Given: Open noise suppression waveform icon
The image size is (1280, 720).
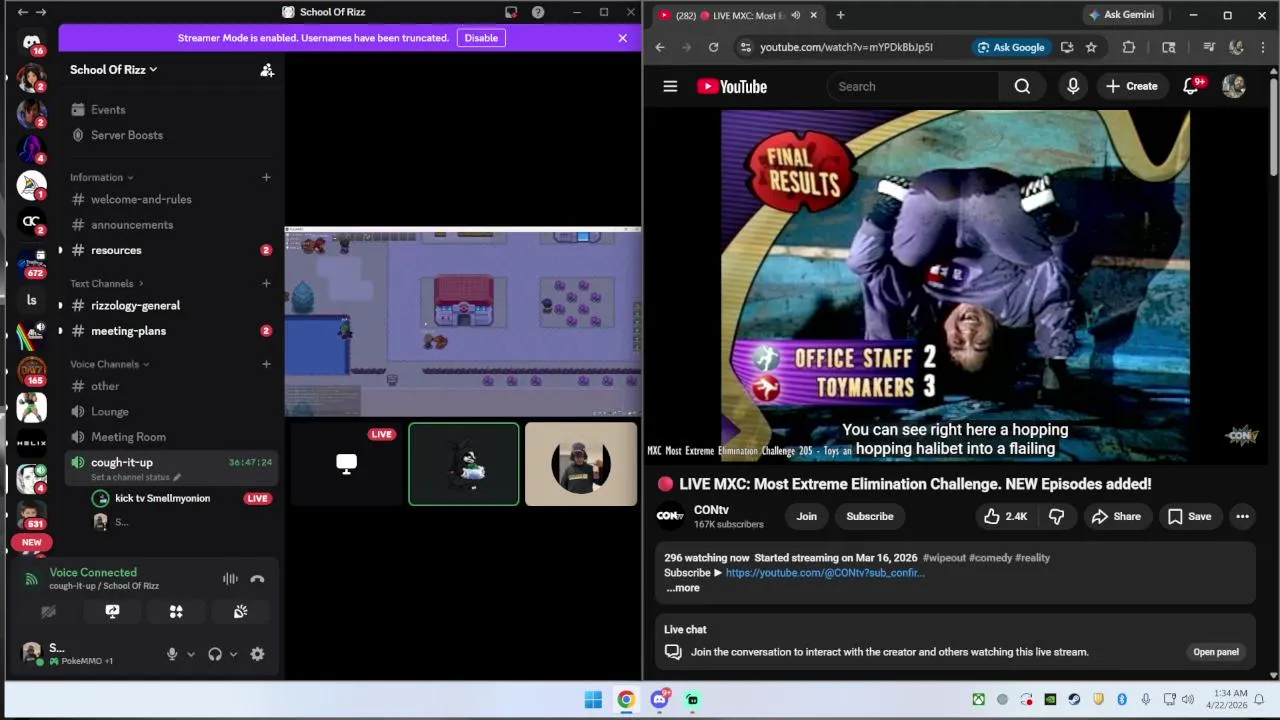Looking at the screenshot, I should tap(230, 579).
